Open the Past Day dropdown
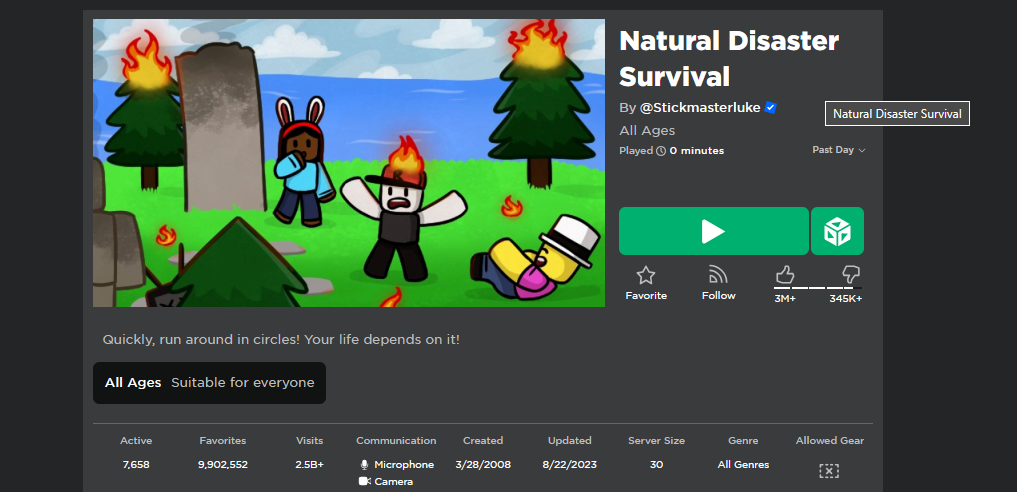The height and width of the screenshot is (492, 1017). click(839, 150)
